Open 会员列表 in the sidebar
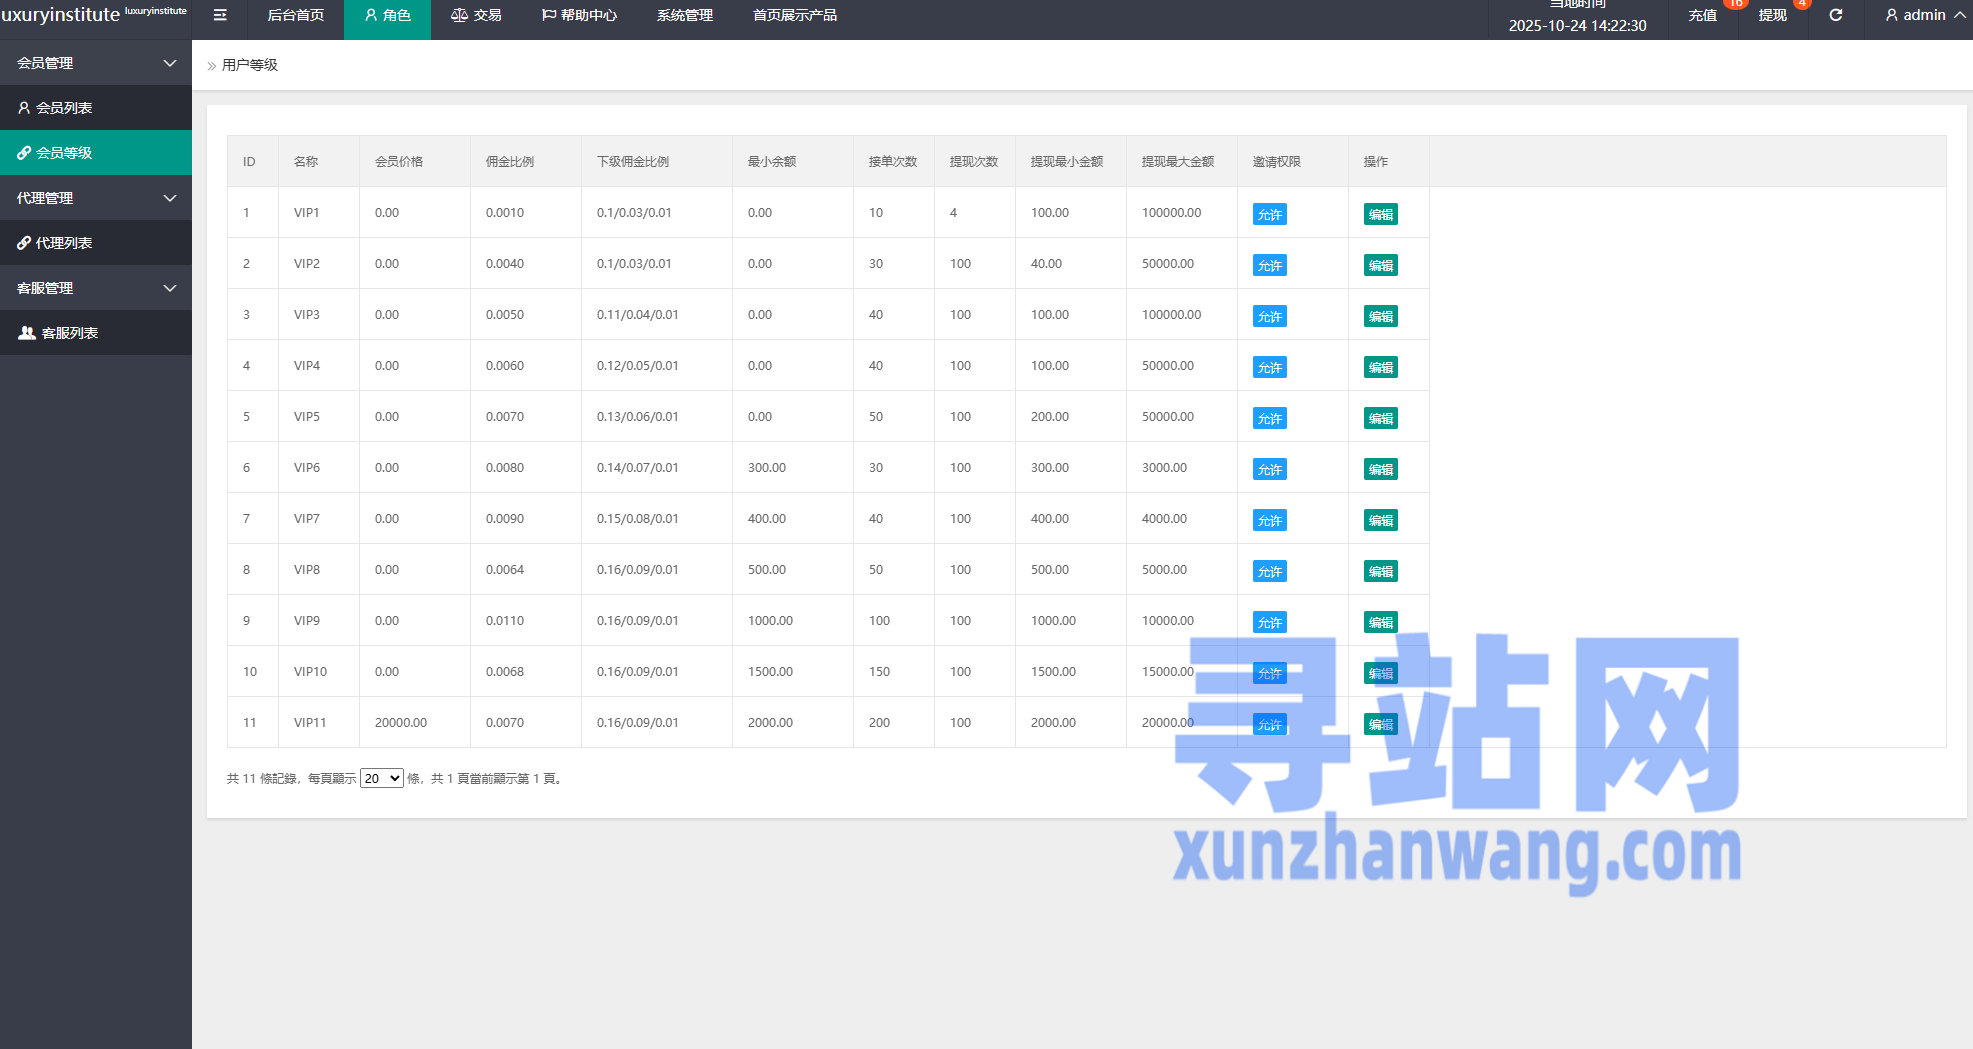Image resolution: width=1973 pixels, height=1049 pixels. point(64,108)
